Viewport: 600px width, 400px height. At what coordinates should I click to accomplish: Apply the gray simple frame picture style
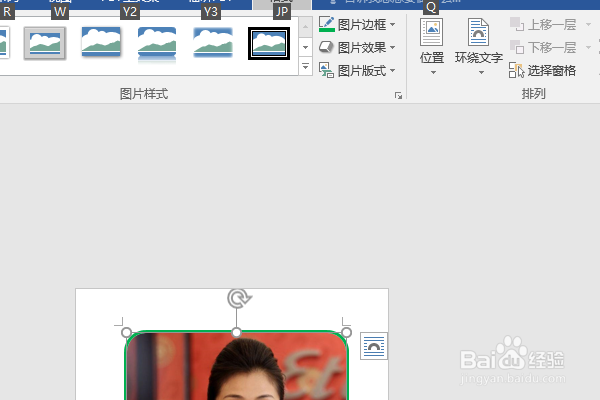(45, 43)
